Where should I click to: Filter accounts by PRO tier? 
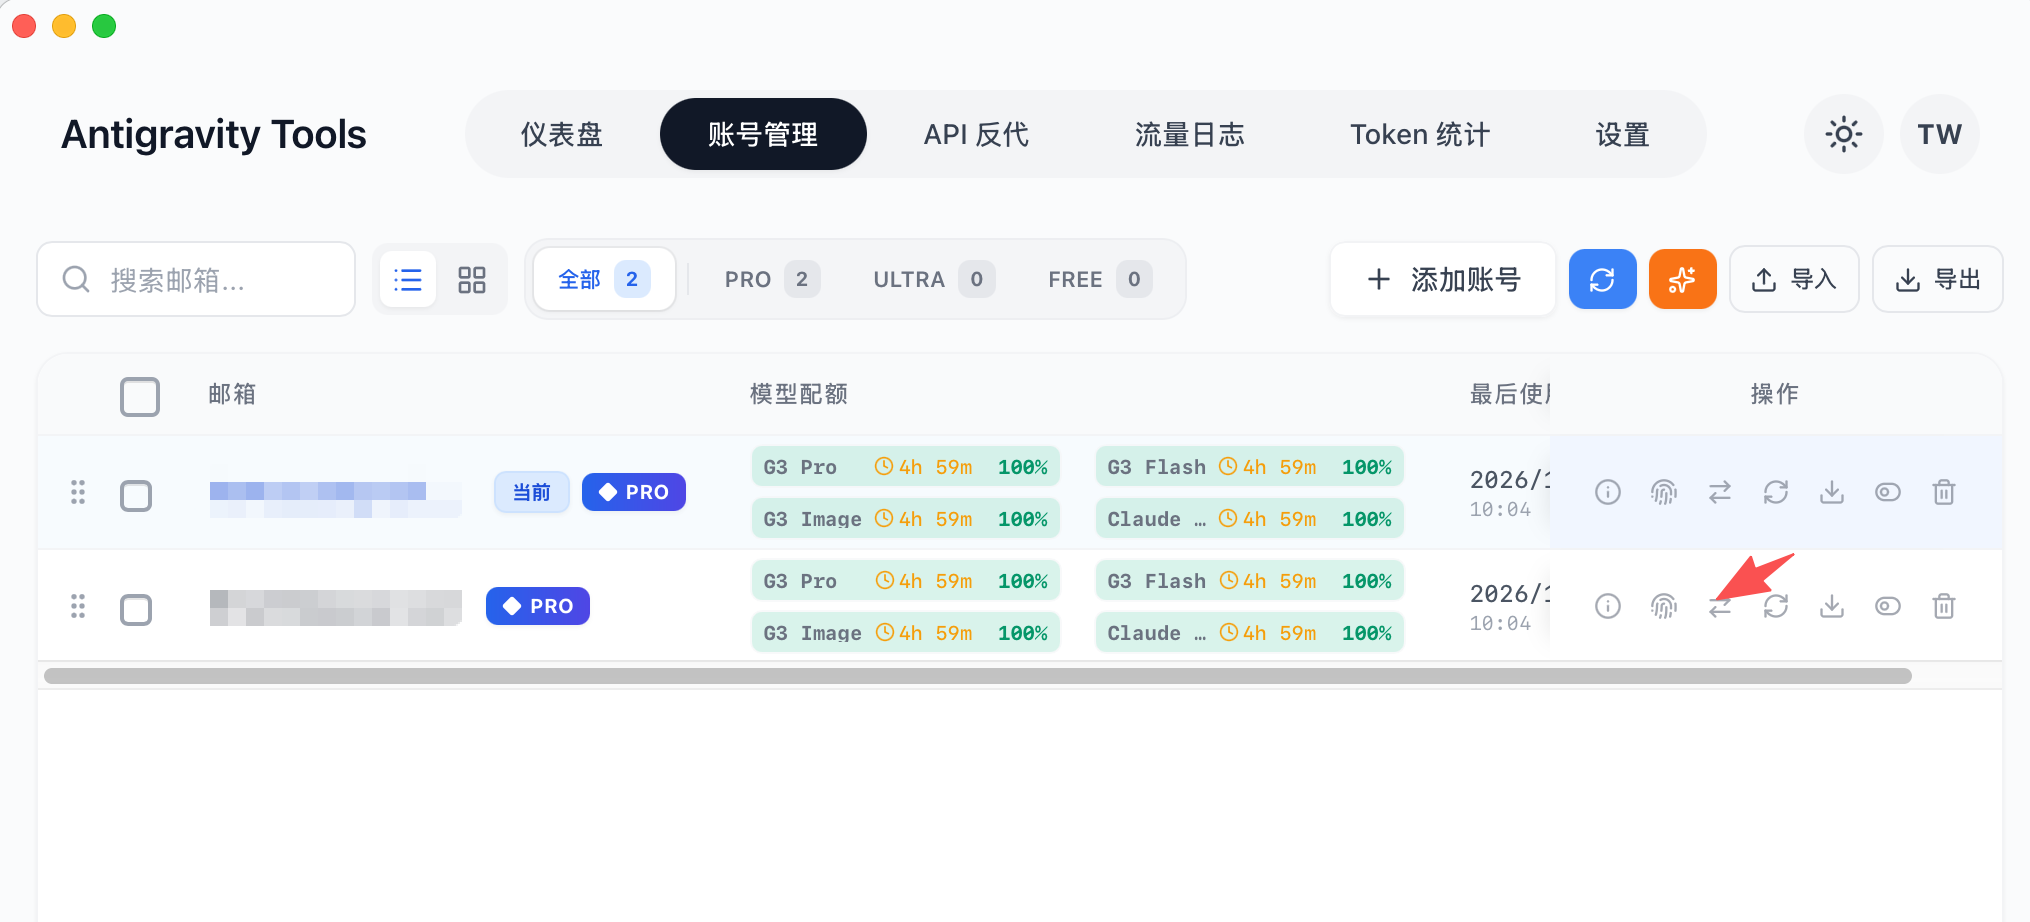click(x=771, y=279)
